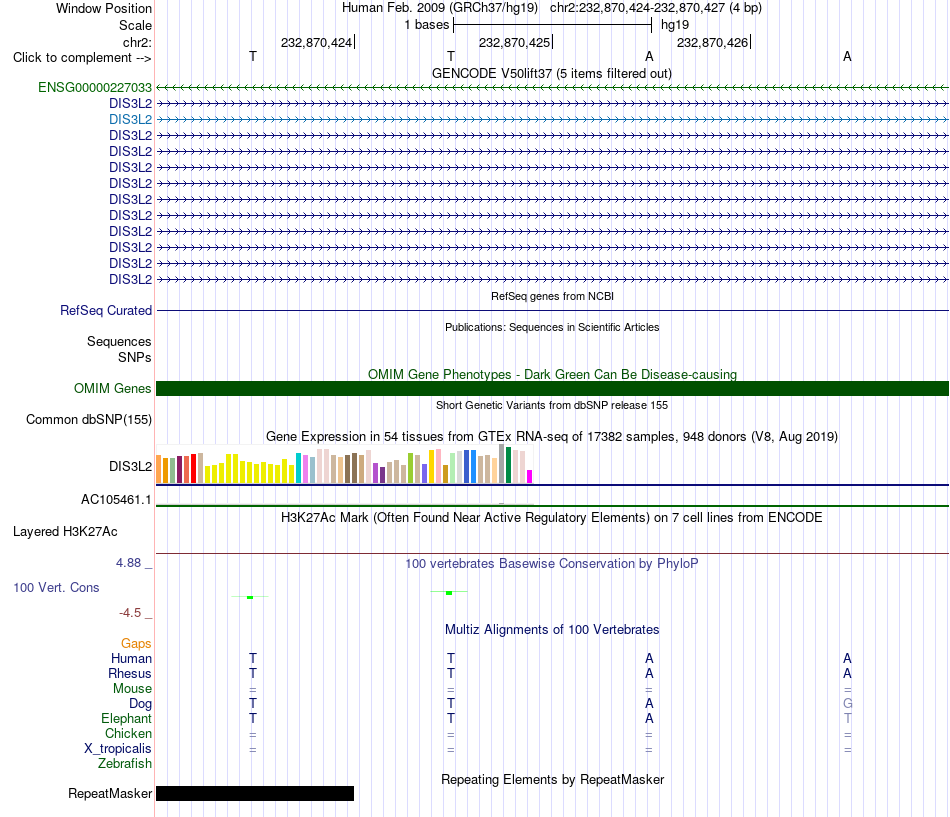Screen dimensions: 950x817
Task: Click the 4.88 PhyloP upper value
Action: coord(128,563)
